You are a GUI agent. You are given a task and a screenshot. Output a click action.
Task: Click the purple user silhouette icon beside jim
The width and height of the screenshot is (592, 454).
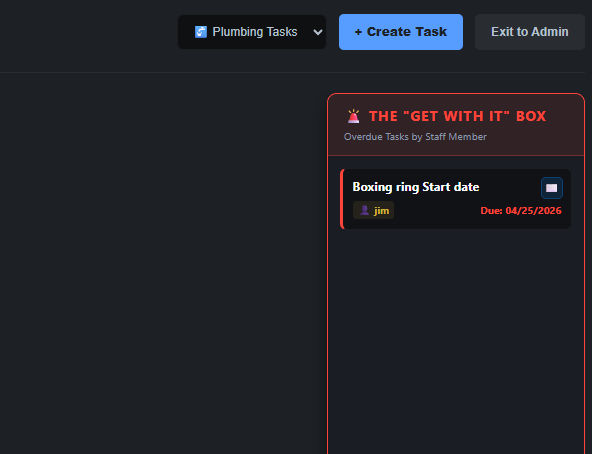coord(364,210)
